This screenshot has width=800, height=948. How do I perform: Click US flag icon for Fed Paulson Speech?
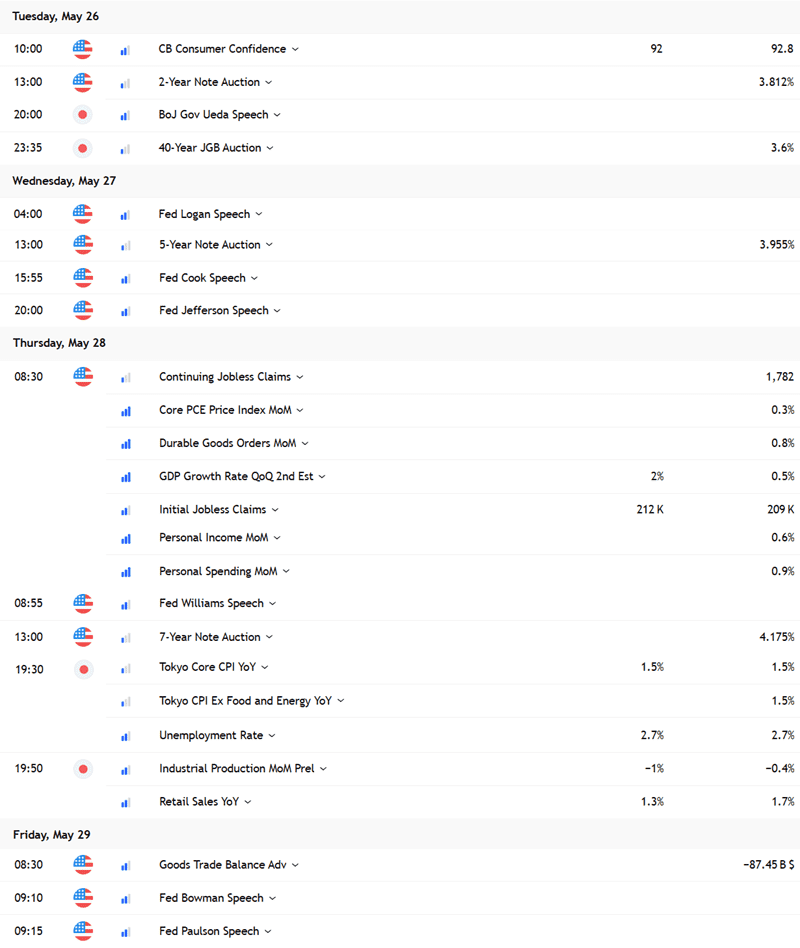83,931
